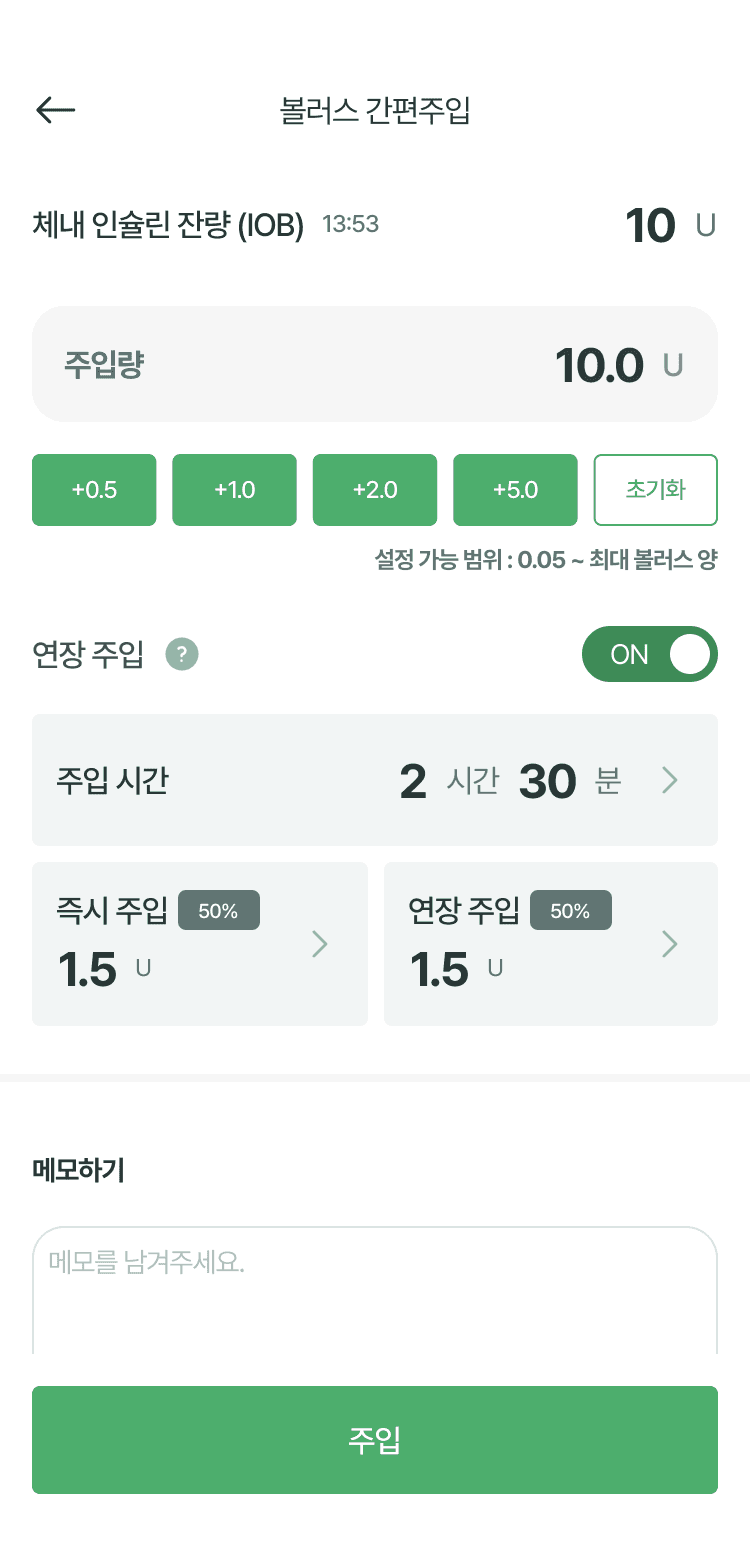This screenshot has height=1564, width=750.
Task: Reset dose with 초기화 button
Action: (656, 490)
